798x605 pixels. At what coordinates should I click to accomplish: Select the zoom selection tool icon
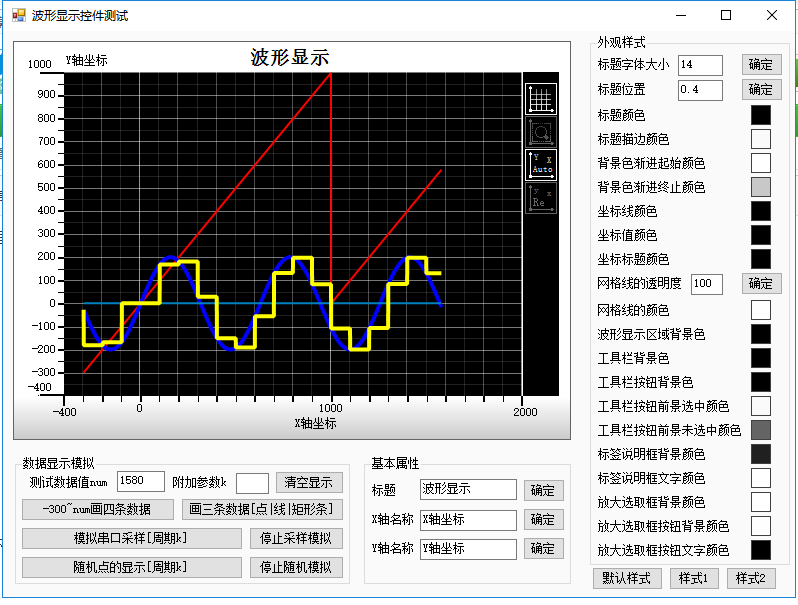(540, 132)
